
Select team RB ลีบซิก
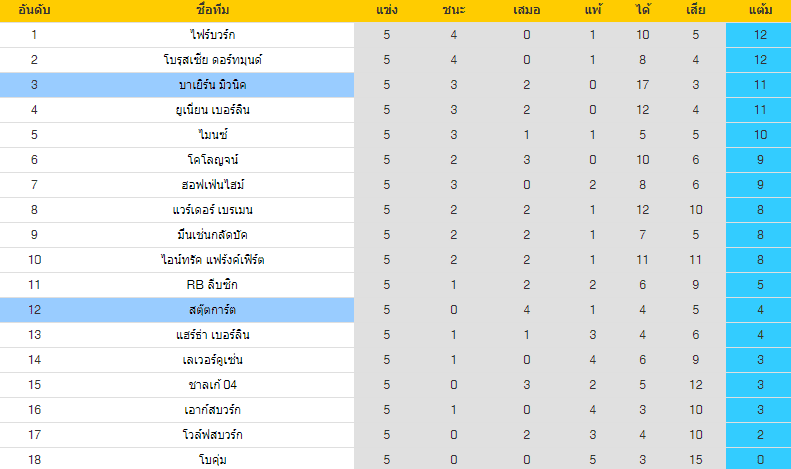(x=212, y=285)
